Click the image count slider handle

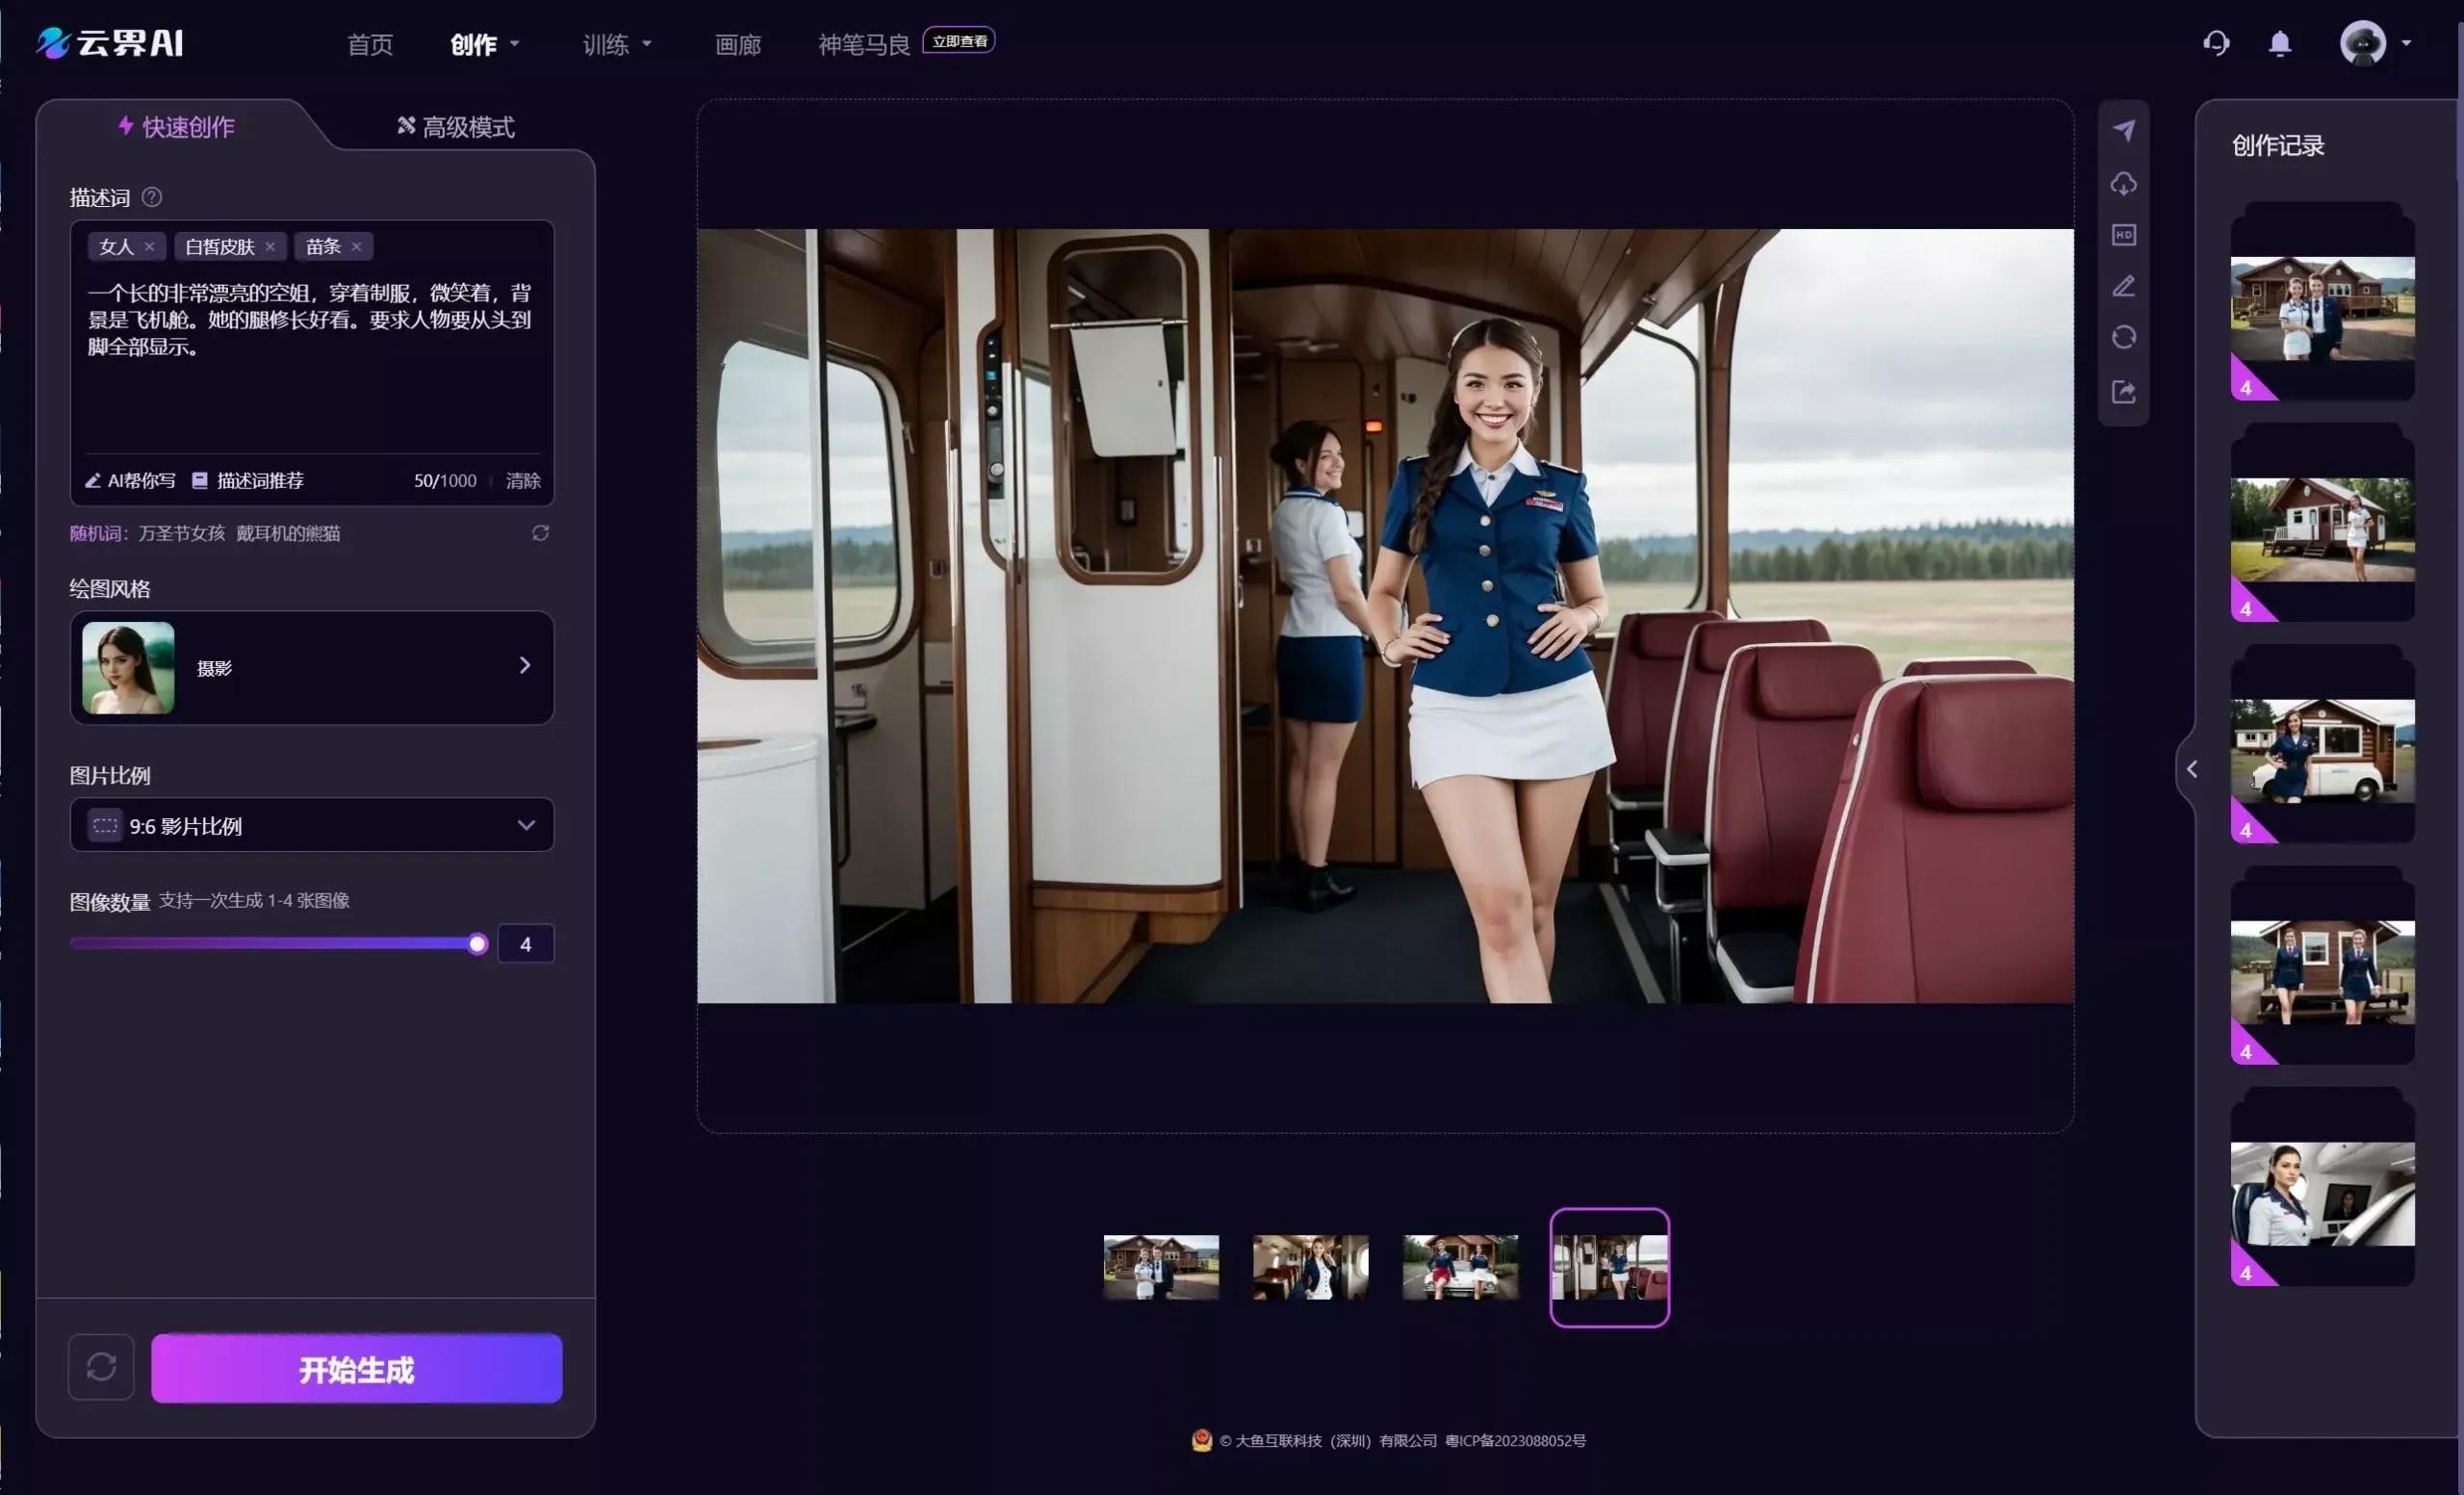coord(477,944)
